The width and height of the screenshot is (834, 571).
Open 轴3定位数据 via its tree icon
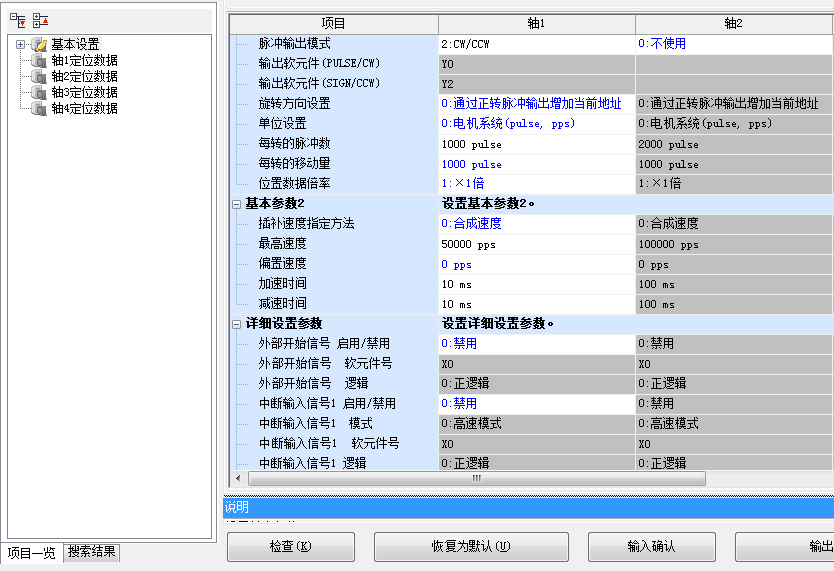[x=41, y=92]
